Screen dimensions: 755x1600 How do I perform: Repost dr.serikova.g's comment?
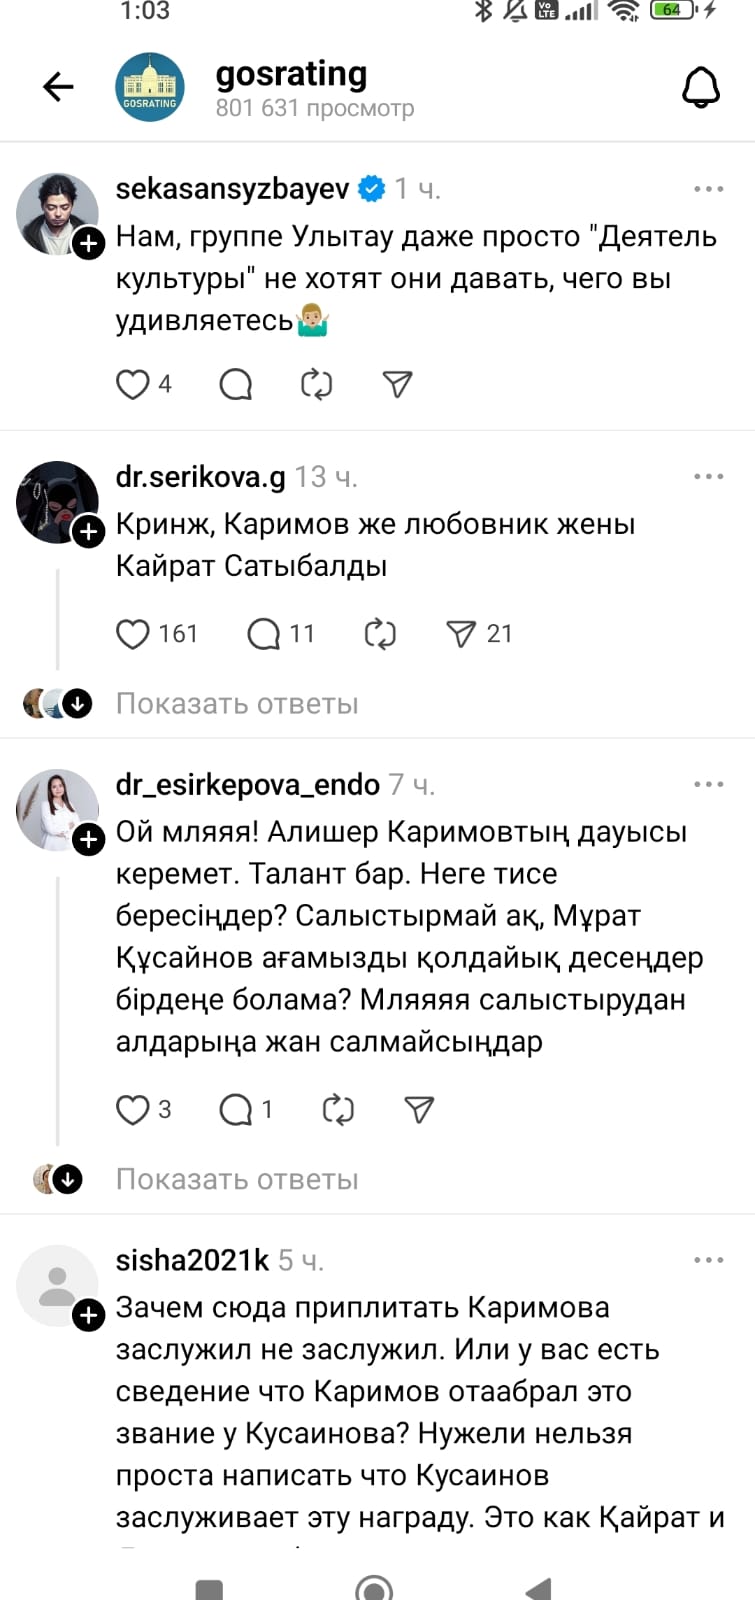click(380, 633)
